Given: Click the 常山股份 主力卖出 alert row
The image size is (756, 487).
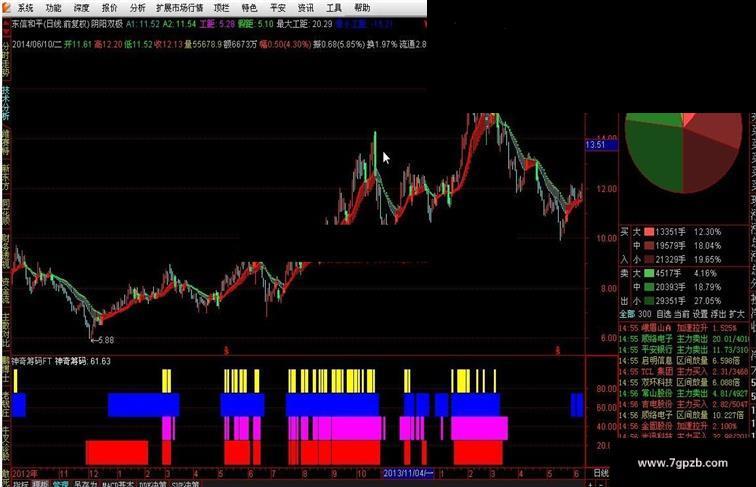Looking at the screenshot, I should coord(684,393).
